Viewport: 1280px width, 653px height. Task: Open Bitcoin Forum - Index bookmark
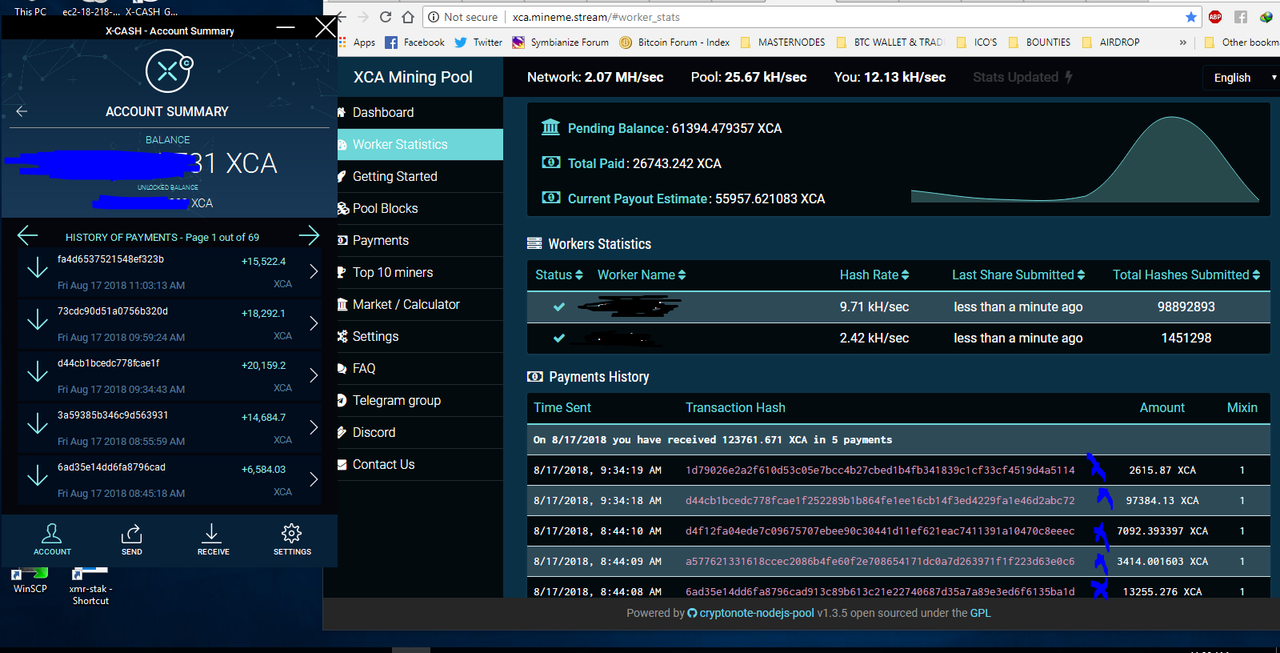pyautogui.click(x=675, y=42)
